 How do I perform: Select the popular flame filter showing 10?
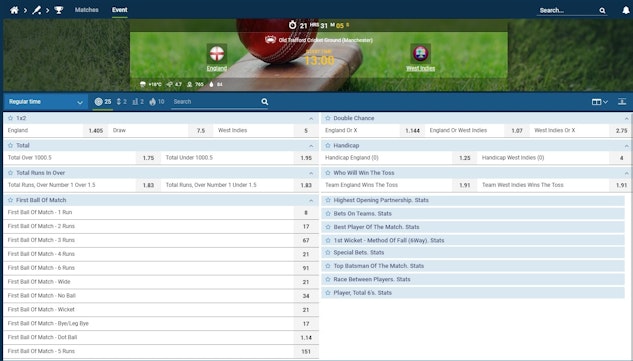pos(157,102)
